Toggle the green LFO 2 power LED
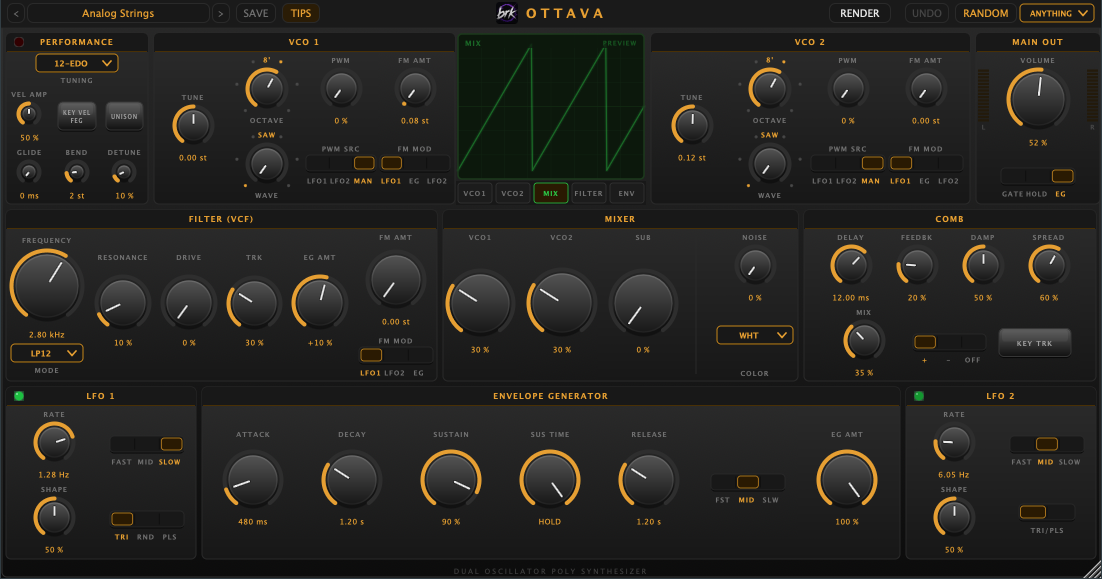This screenshot has width=1102, height=579. [919, 396]
